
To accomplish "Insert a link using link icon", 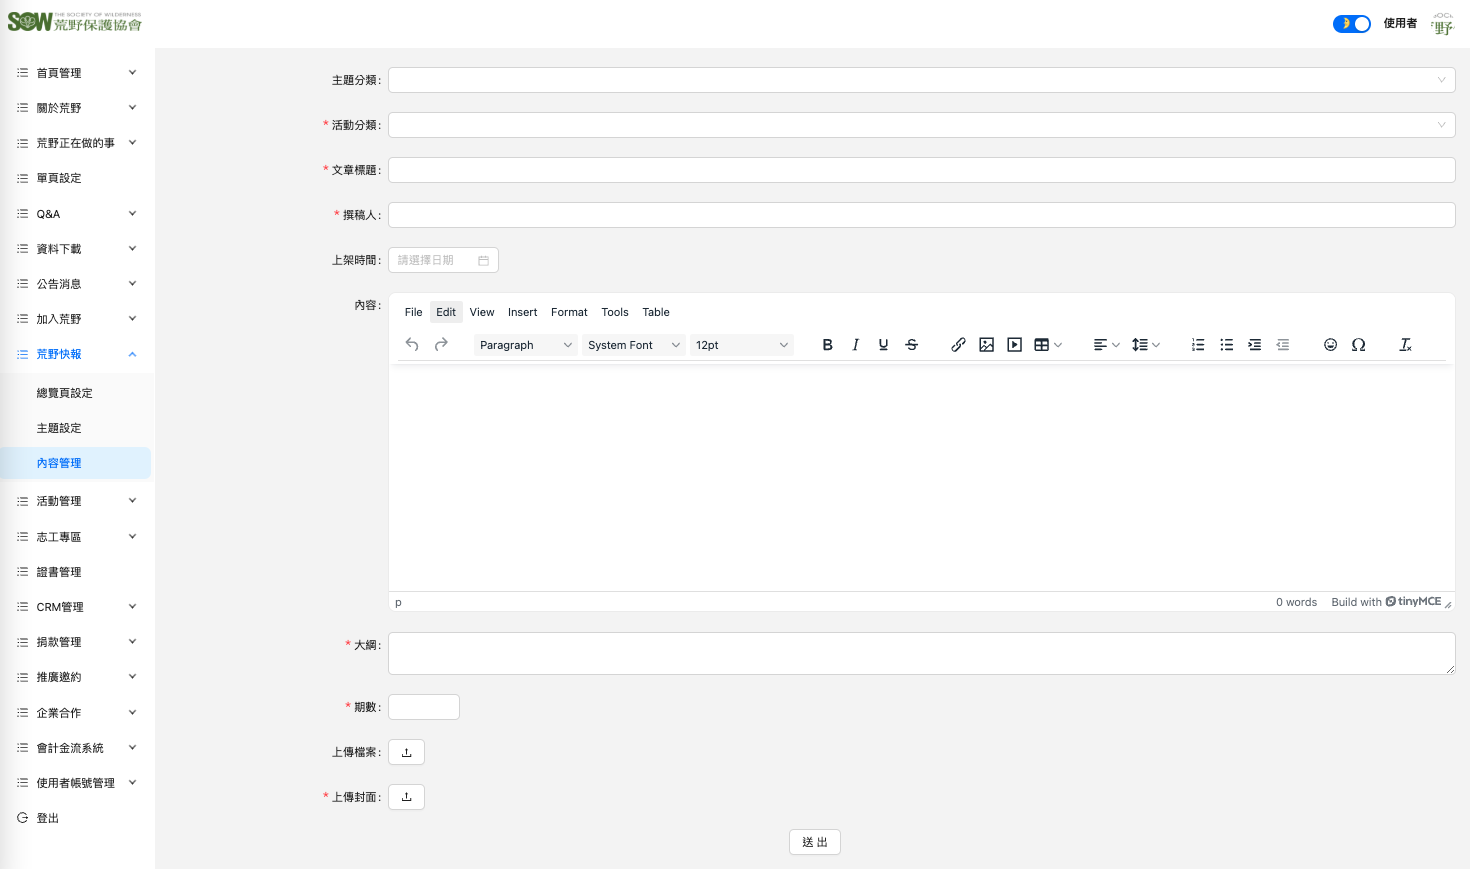I will pos(958,345).
